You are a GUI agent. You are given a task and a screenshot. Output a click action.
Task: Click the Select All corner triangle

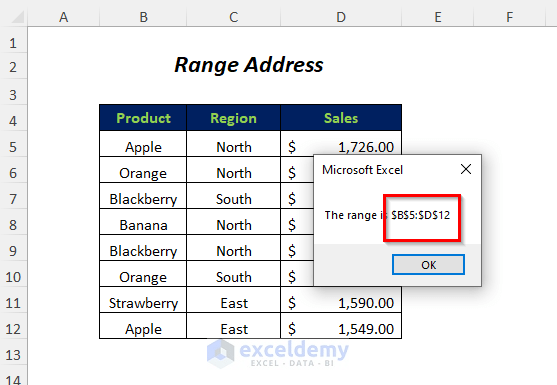[17, 17]
